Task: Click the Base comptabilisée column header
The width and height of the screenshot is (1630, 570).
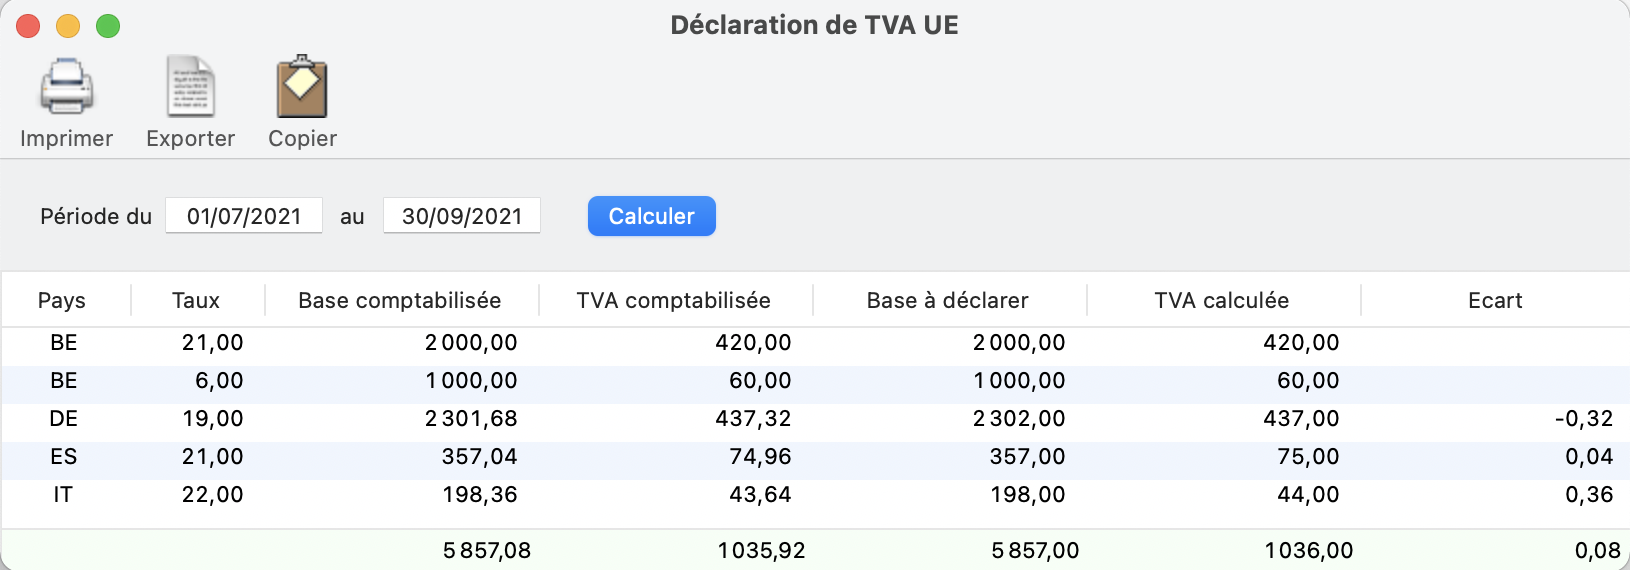Action: pyautogui.click(x=400, y=300)
